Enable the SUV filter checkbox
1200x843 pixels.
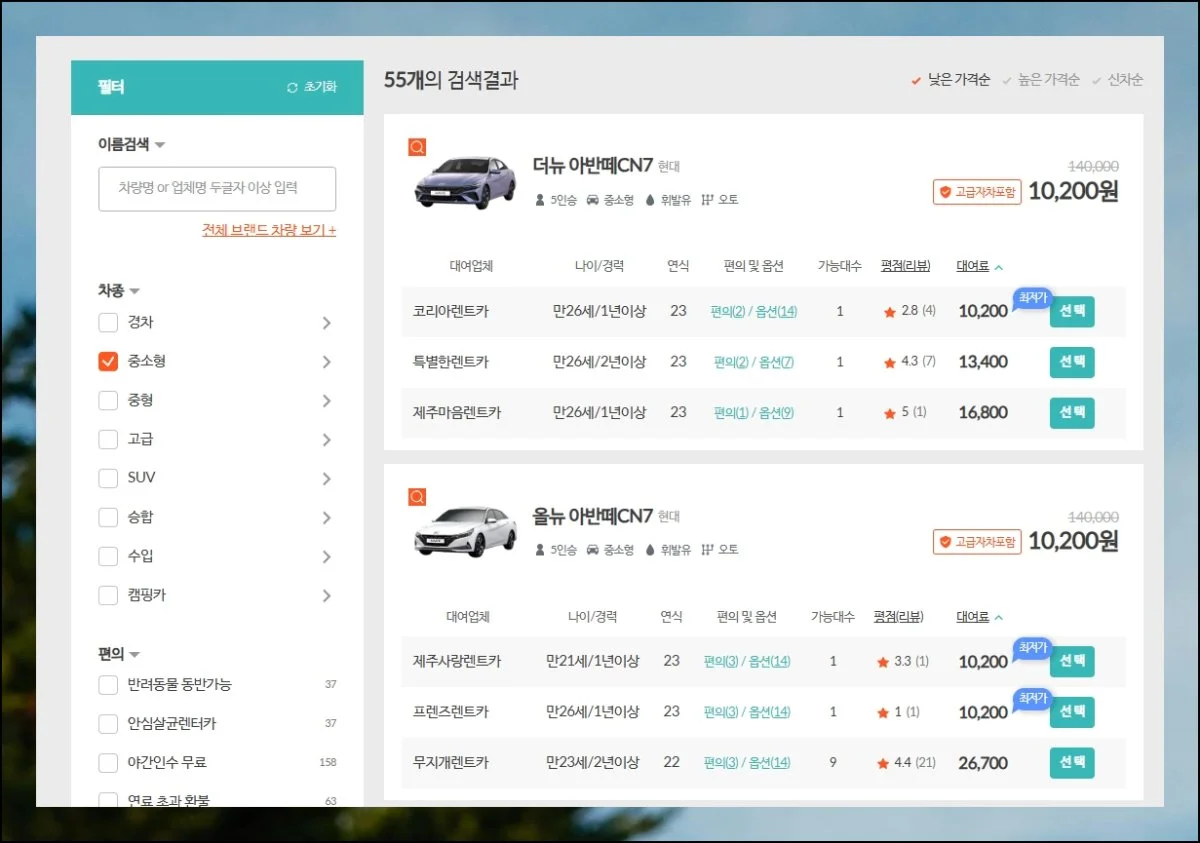[108, 478]
